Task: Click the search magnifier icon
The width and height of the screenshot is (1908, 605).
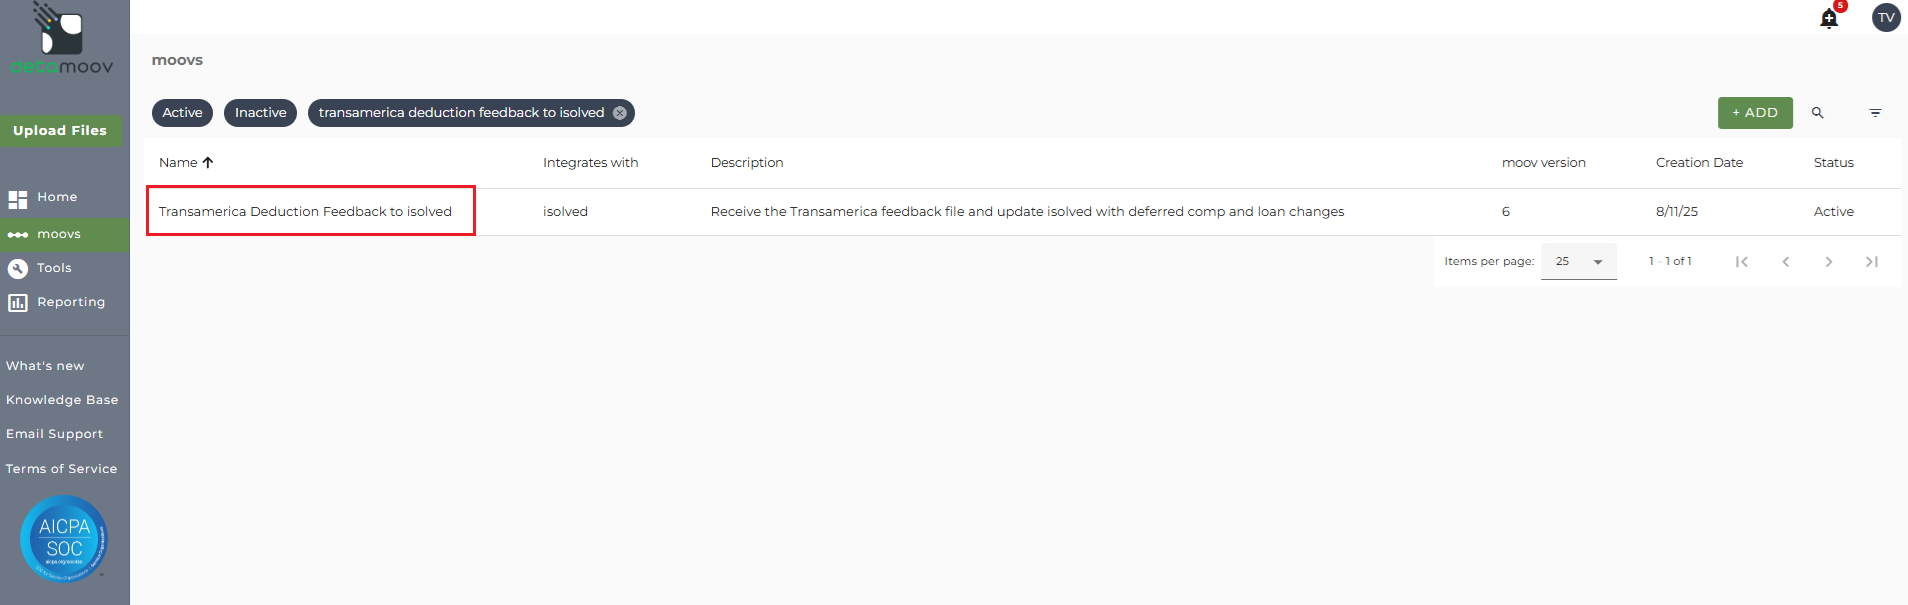Action: tap(1818, 113)
